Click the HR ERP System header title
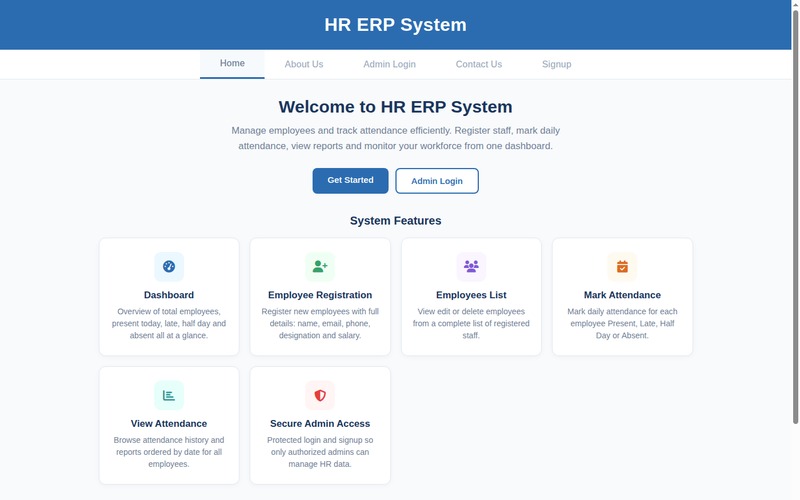This screenshot has width=800, height=500. 395,24
